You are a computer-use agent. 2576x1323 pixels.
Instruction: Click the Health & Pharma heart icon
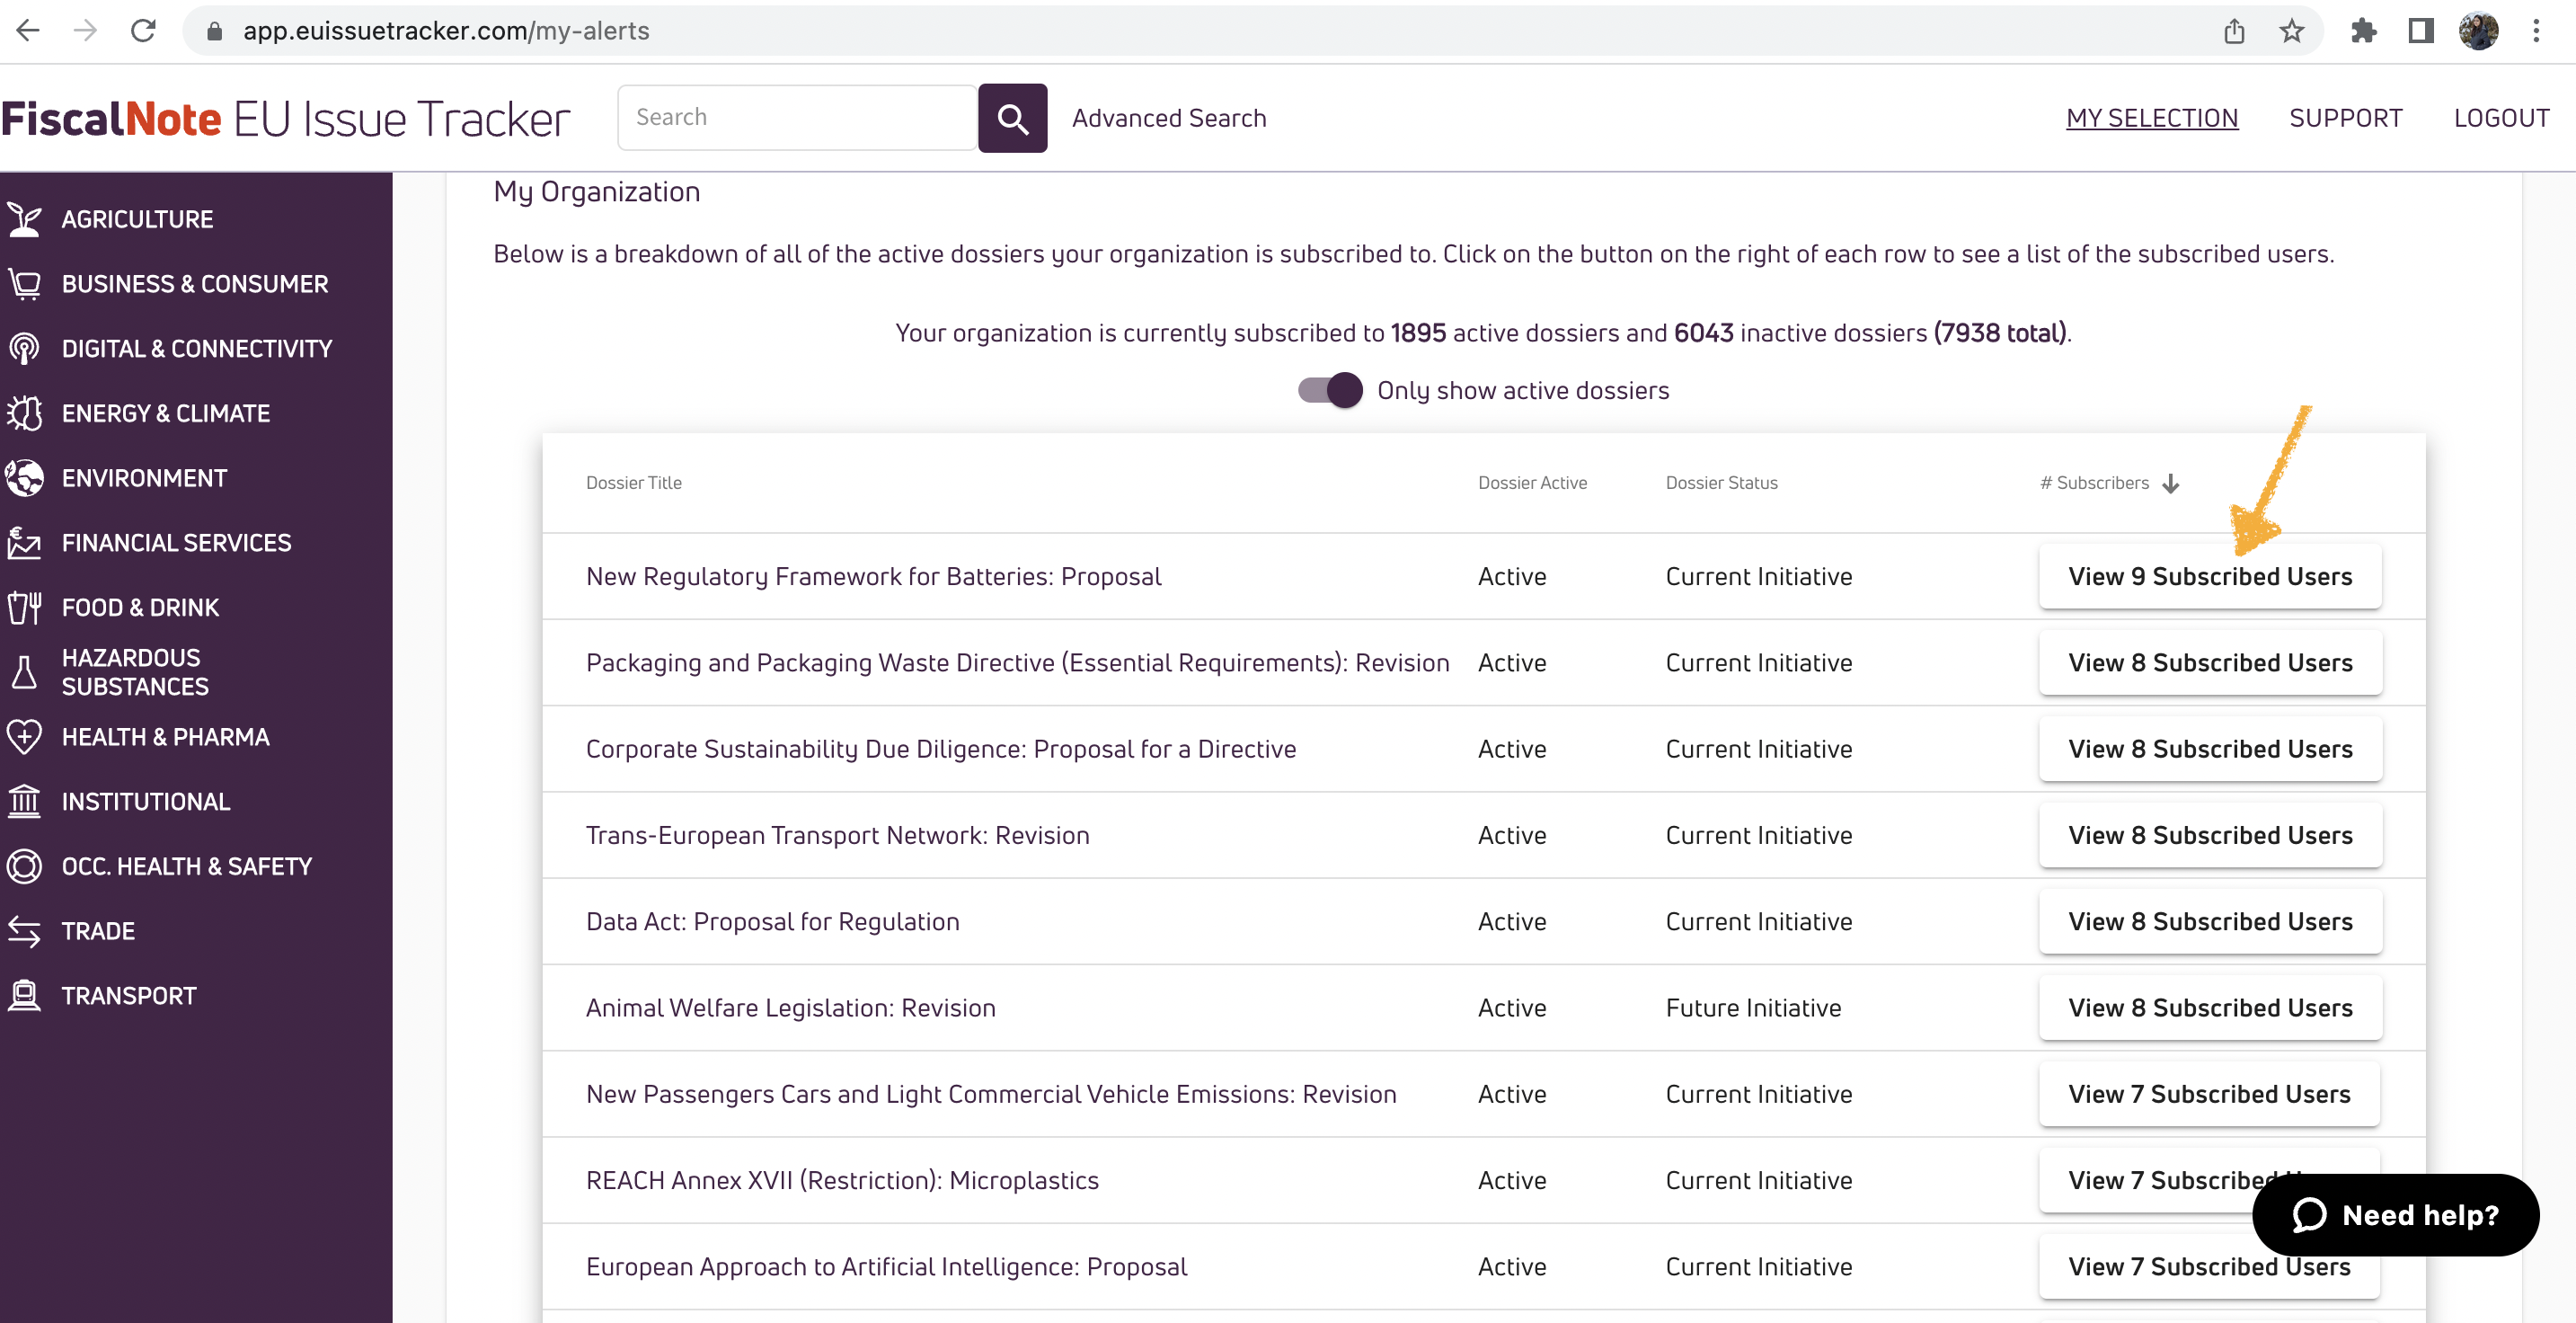(x=24, y=737)
